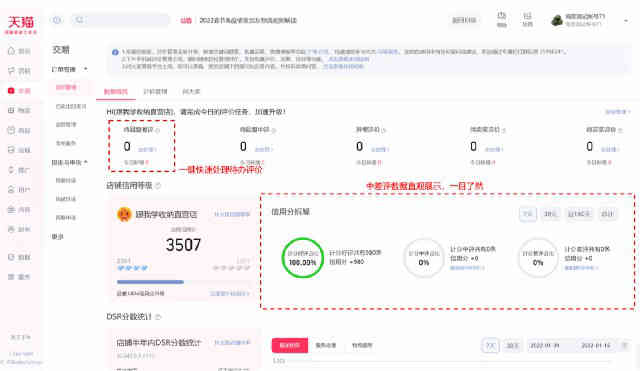Screen dimensions: 640x371
Task: Click the 推广 icon in left sidebar
Action: (11, 170)
